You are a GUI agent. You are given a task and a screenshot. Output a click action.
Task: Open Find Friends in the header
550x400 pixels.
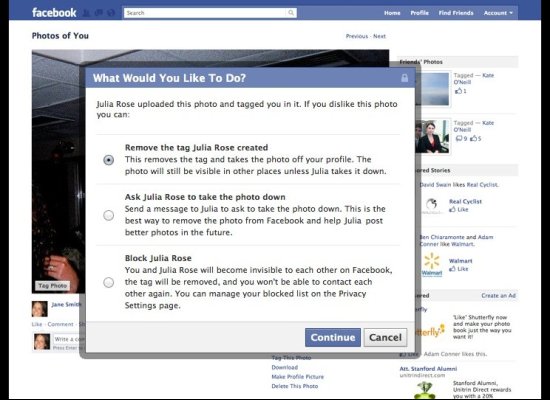tap(456, 13)
